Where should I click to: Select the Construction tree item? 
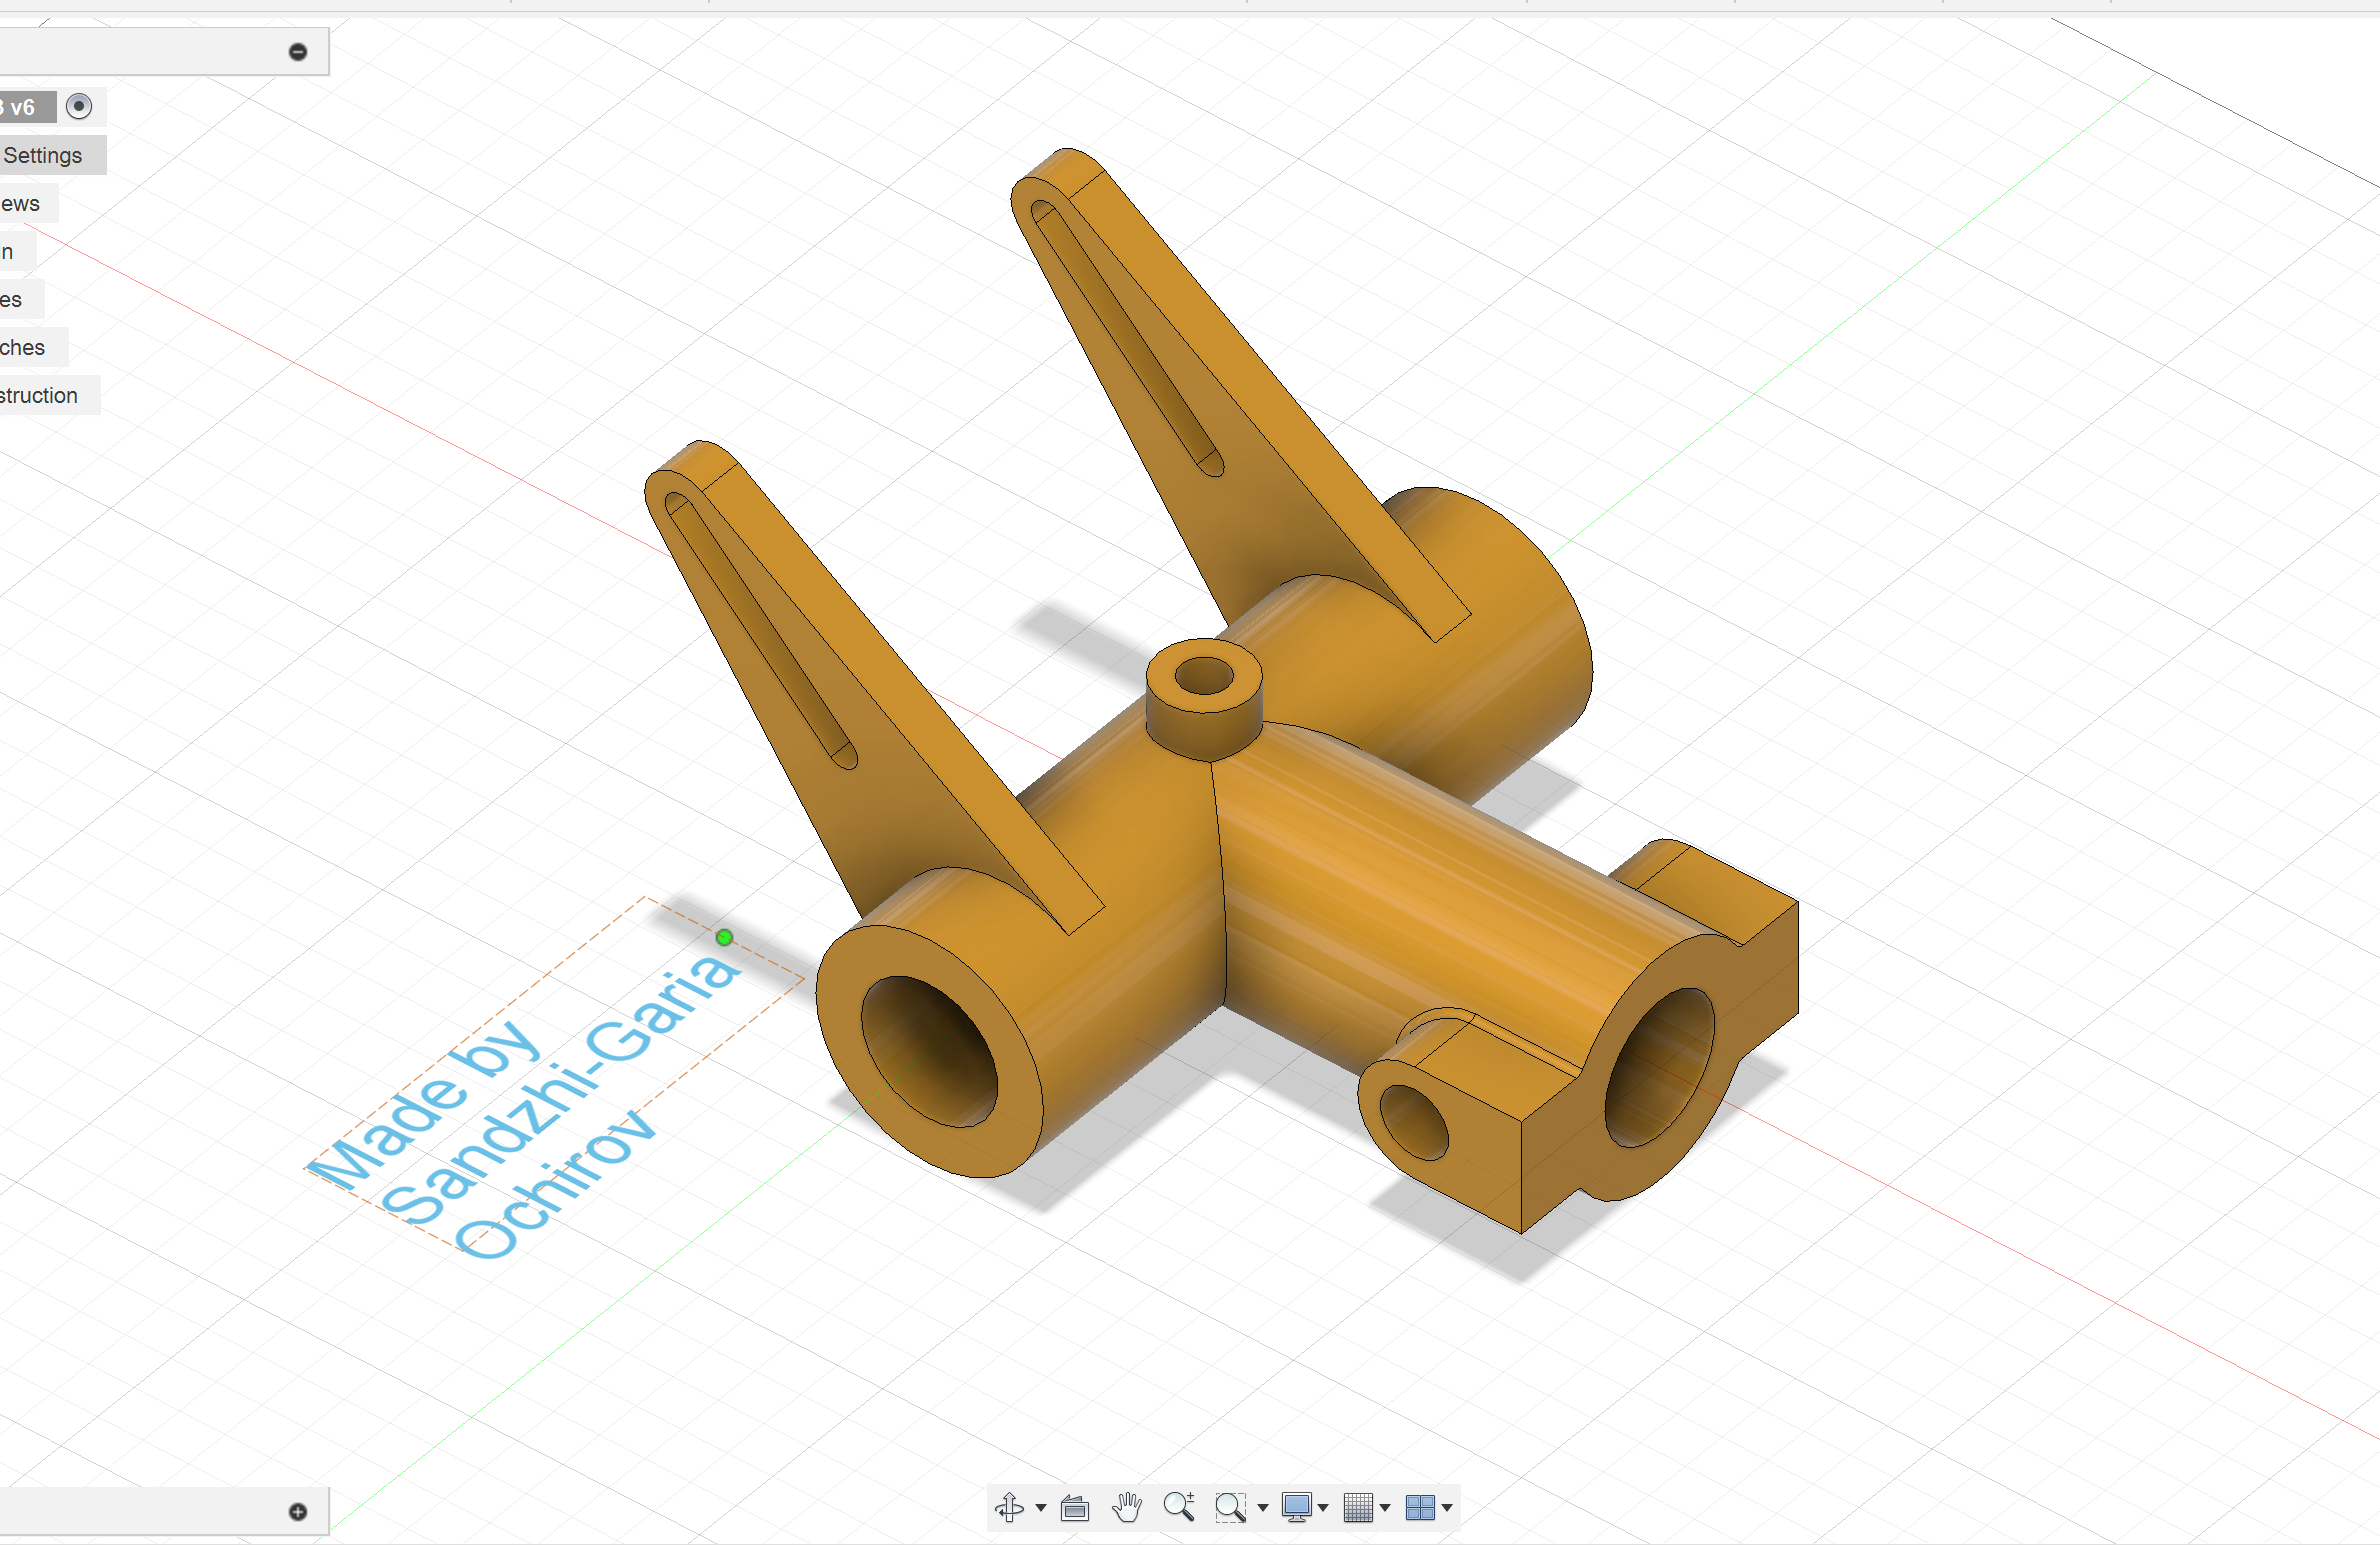click(x=48, y=395)
